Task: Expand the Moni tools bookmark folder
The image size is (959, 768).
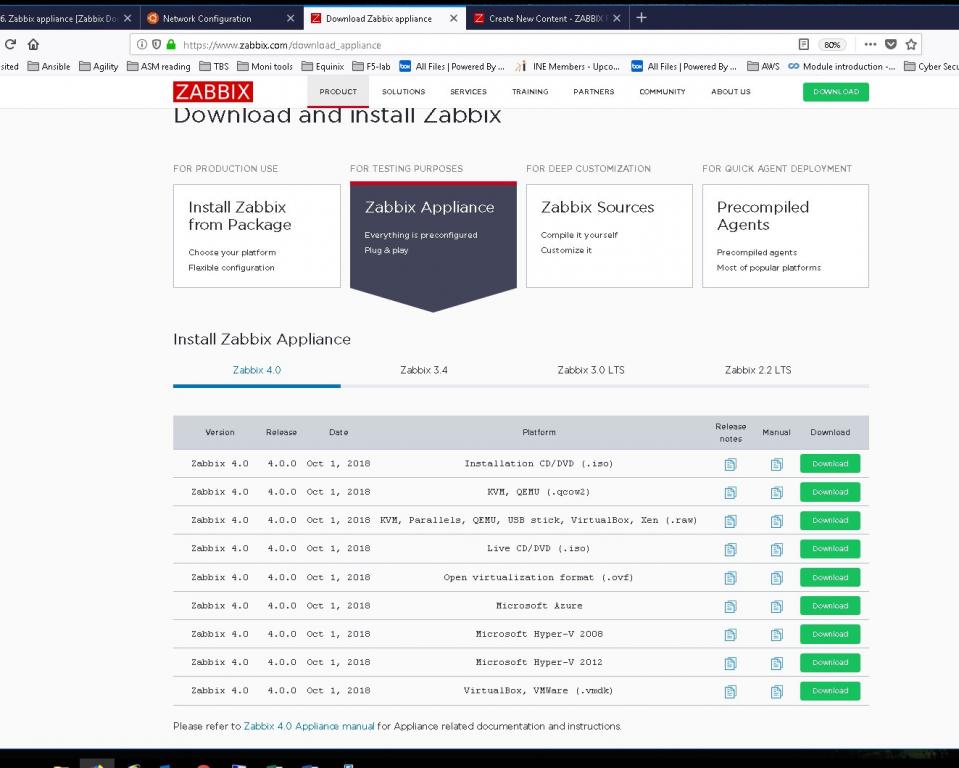Action: point(264,67)
